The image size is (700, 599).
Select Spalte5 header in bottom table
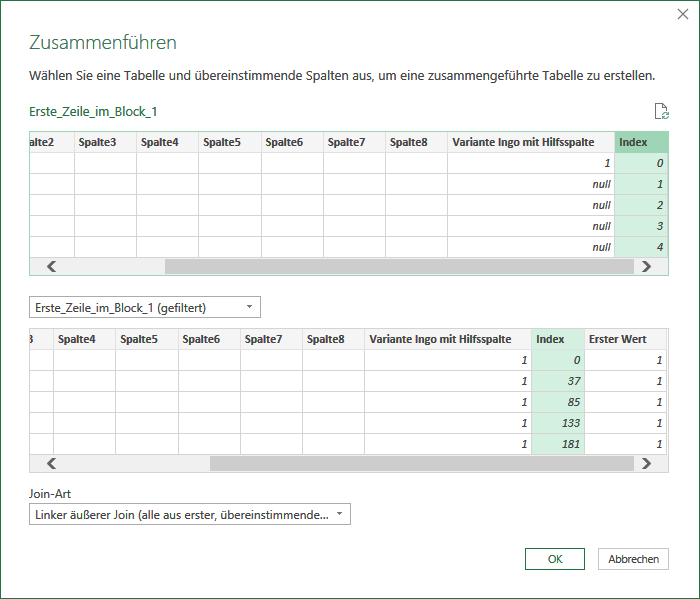146,339
